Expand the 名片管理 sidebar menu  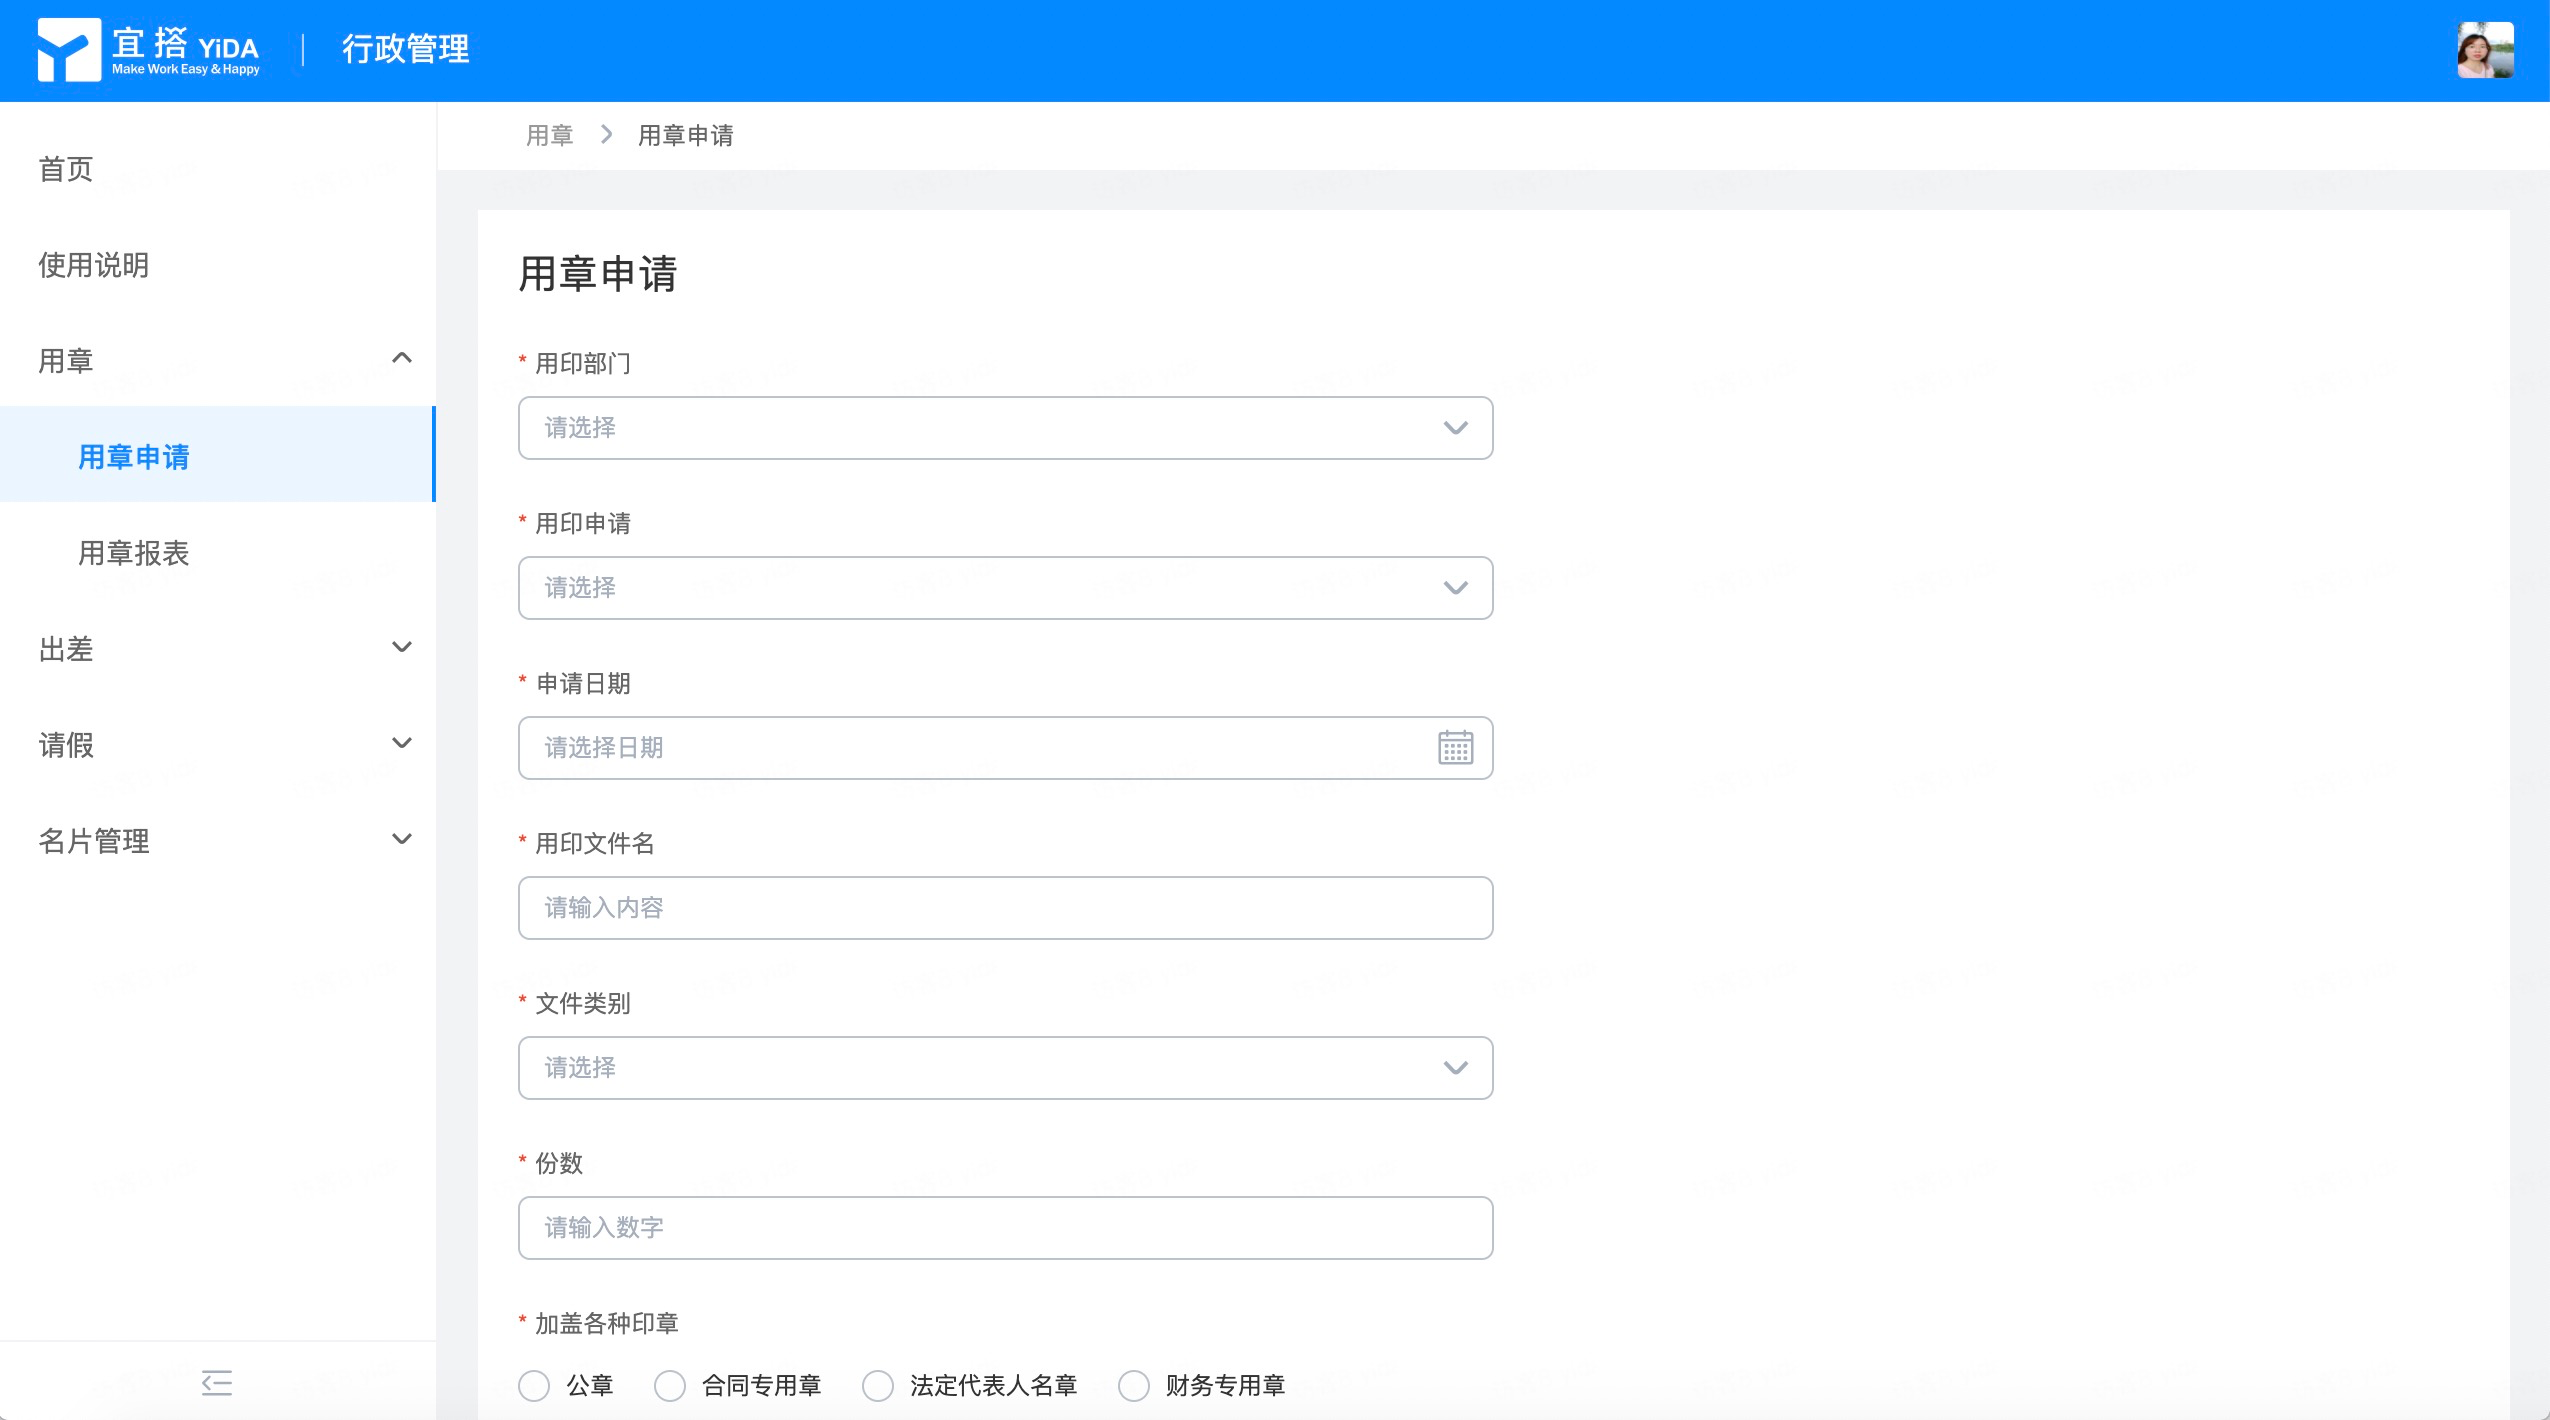pyautogui.click(x=218, y=841)
